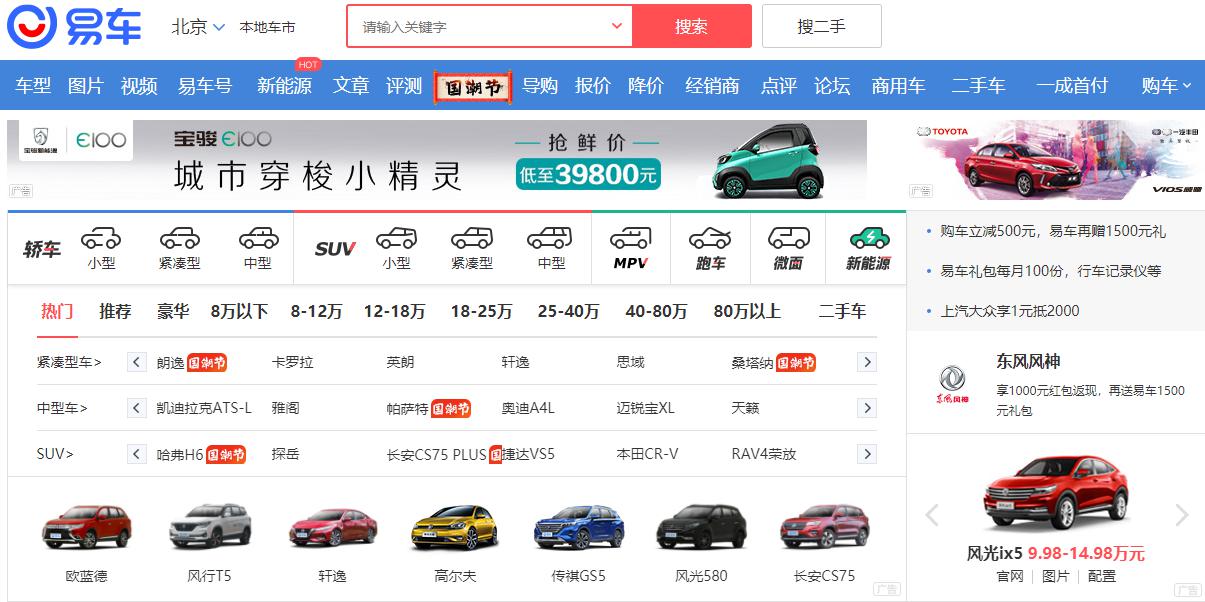Open the 紧凑型车> category link
Screen dimensions: 1205x602
coord(69,362)
